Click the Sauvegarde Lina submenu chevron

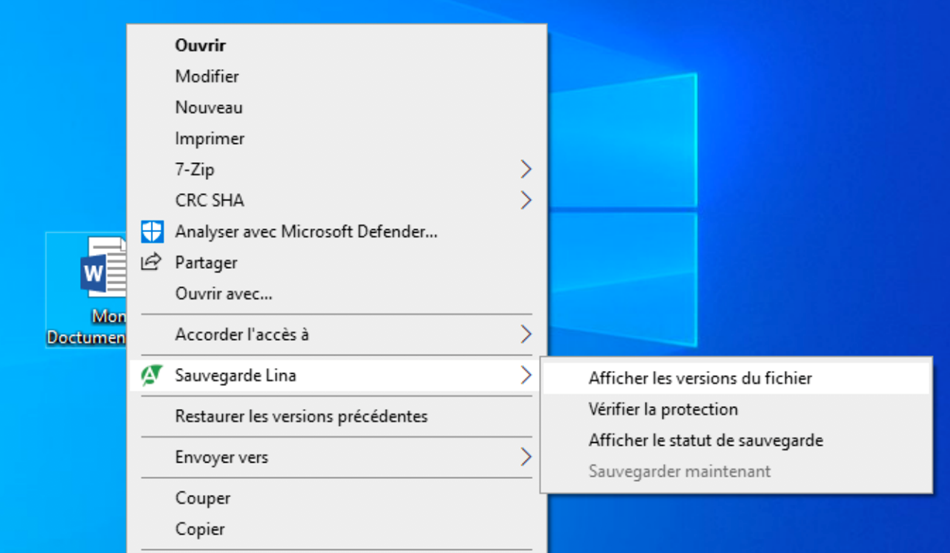click(x=526, y=376)
